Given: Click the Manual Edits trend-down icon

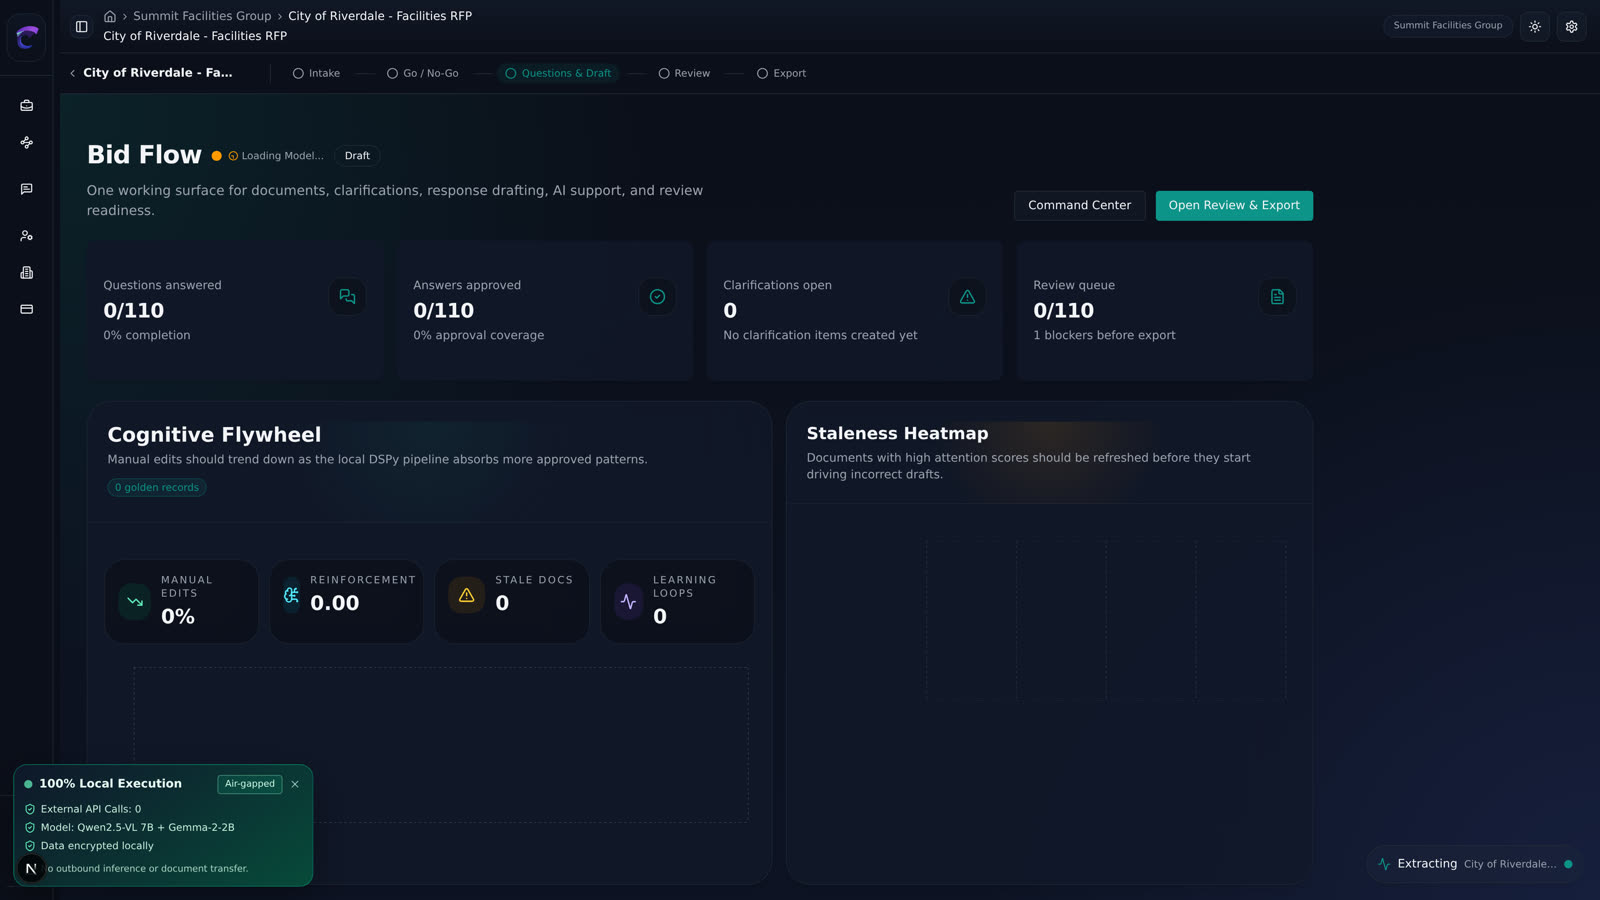Looking at the screenshot, I should 135,602.
